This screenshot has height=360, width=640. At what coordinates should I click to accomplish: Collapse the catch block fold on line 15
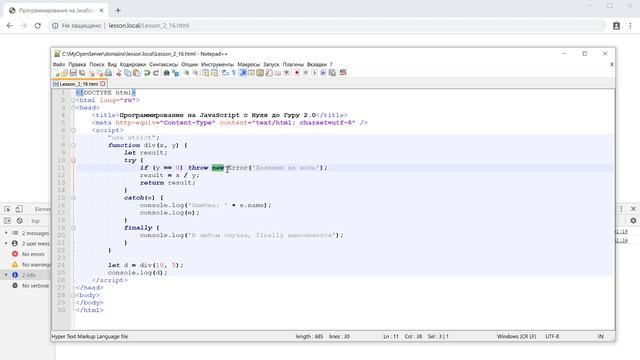(73, 198)
